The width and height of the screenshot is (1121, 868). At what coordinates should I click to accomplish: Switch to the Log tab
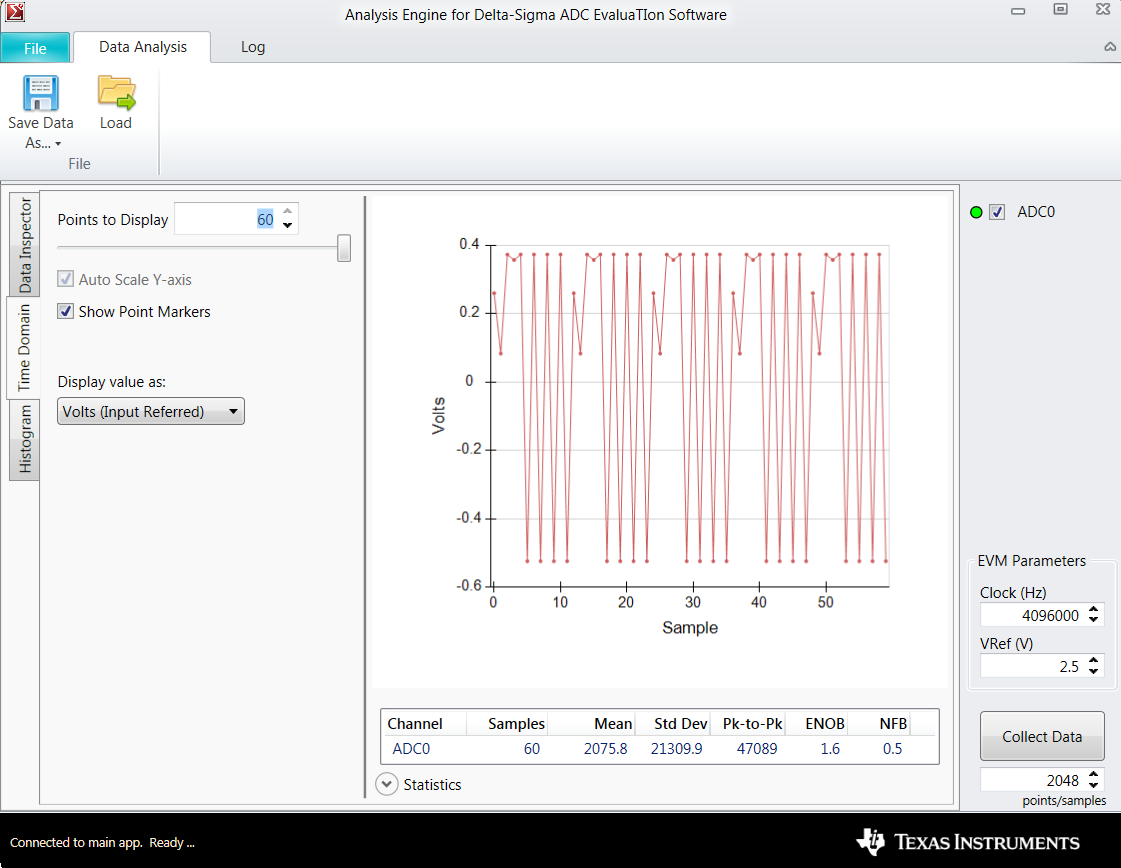coord(253,47)
